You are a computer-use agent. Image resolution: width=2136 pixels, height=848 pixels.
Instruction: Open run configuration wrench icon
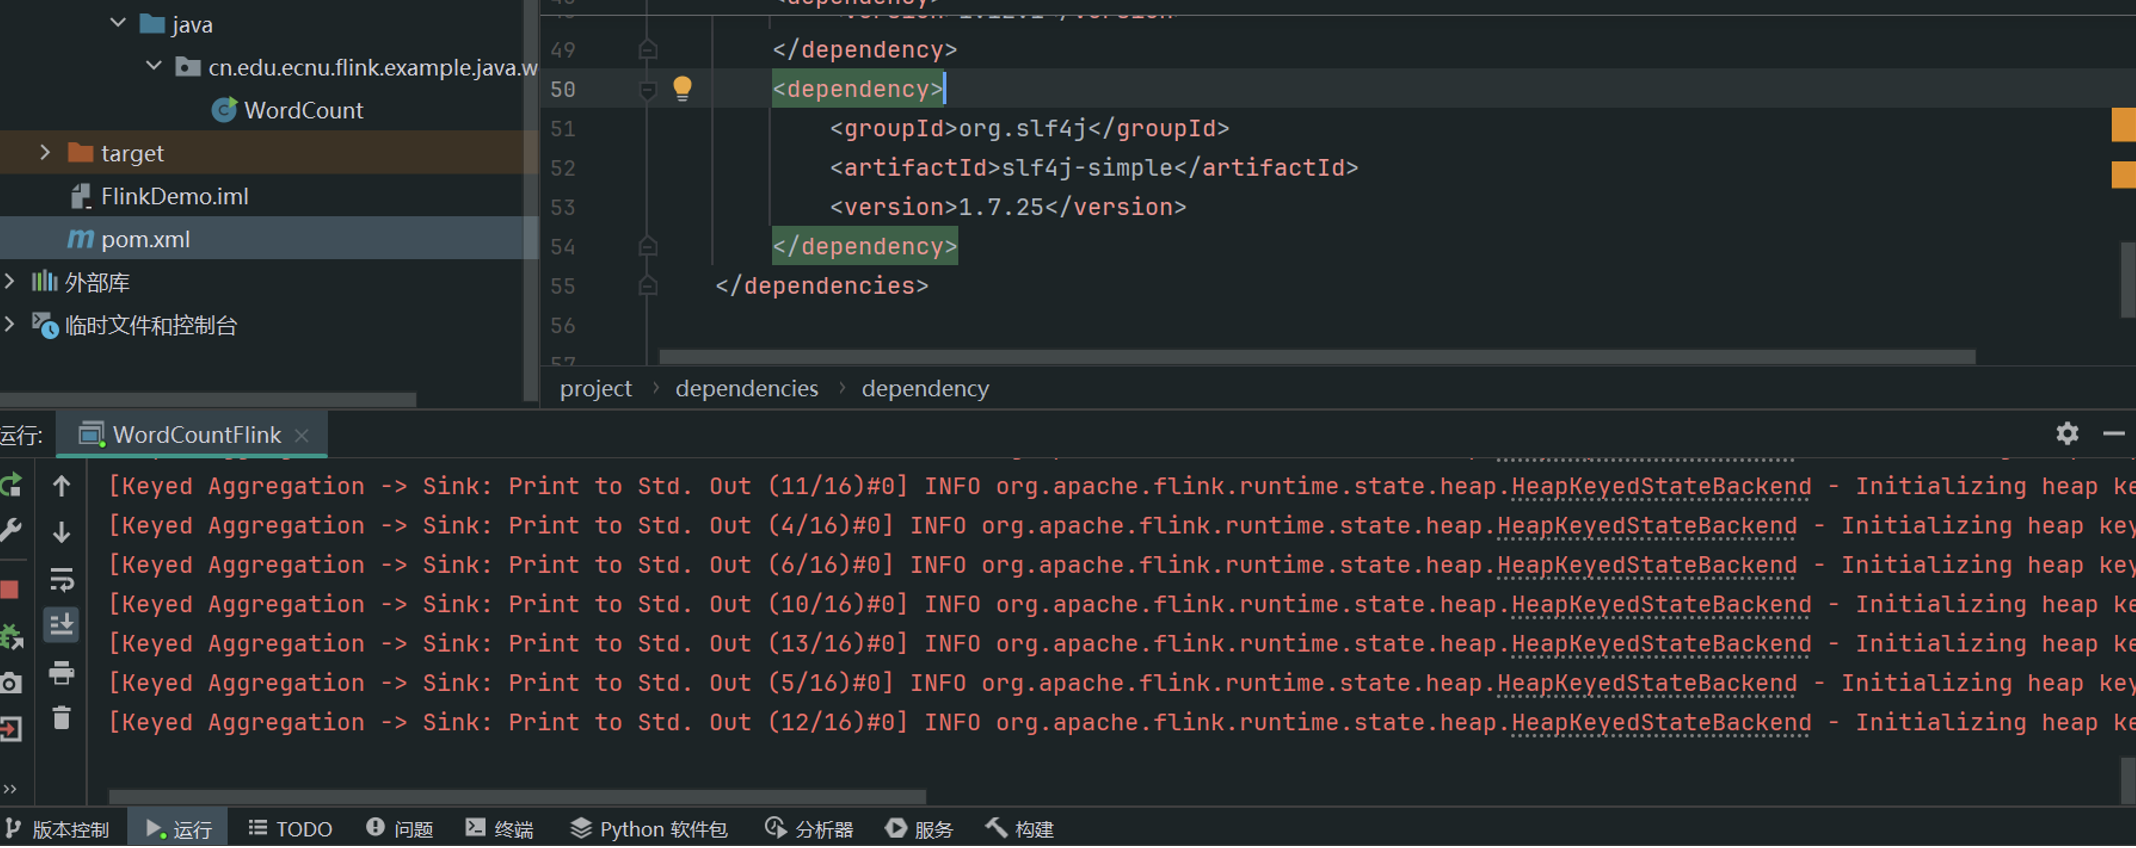pyautogui.click(x=11, y=529)
